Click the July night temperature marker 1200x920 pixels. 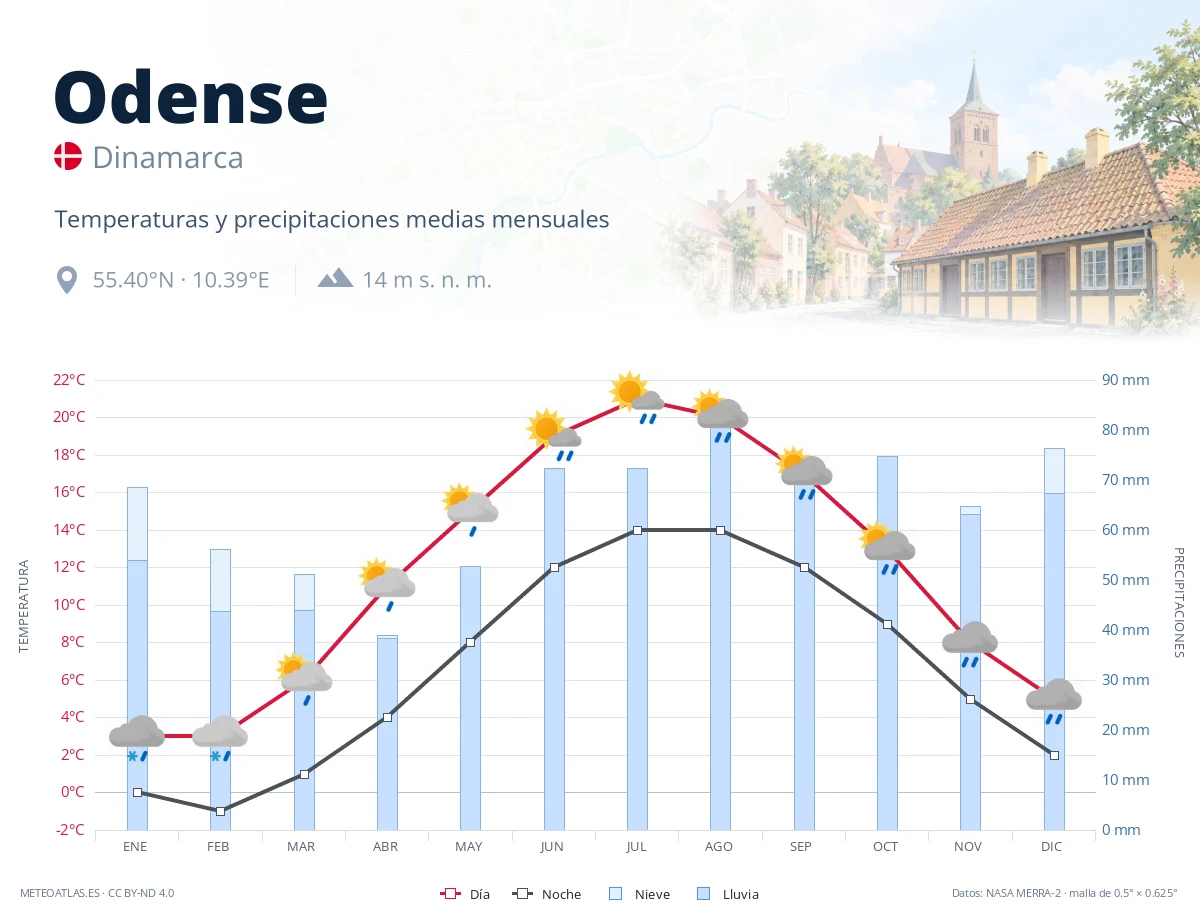637,530
